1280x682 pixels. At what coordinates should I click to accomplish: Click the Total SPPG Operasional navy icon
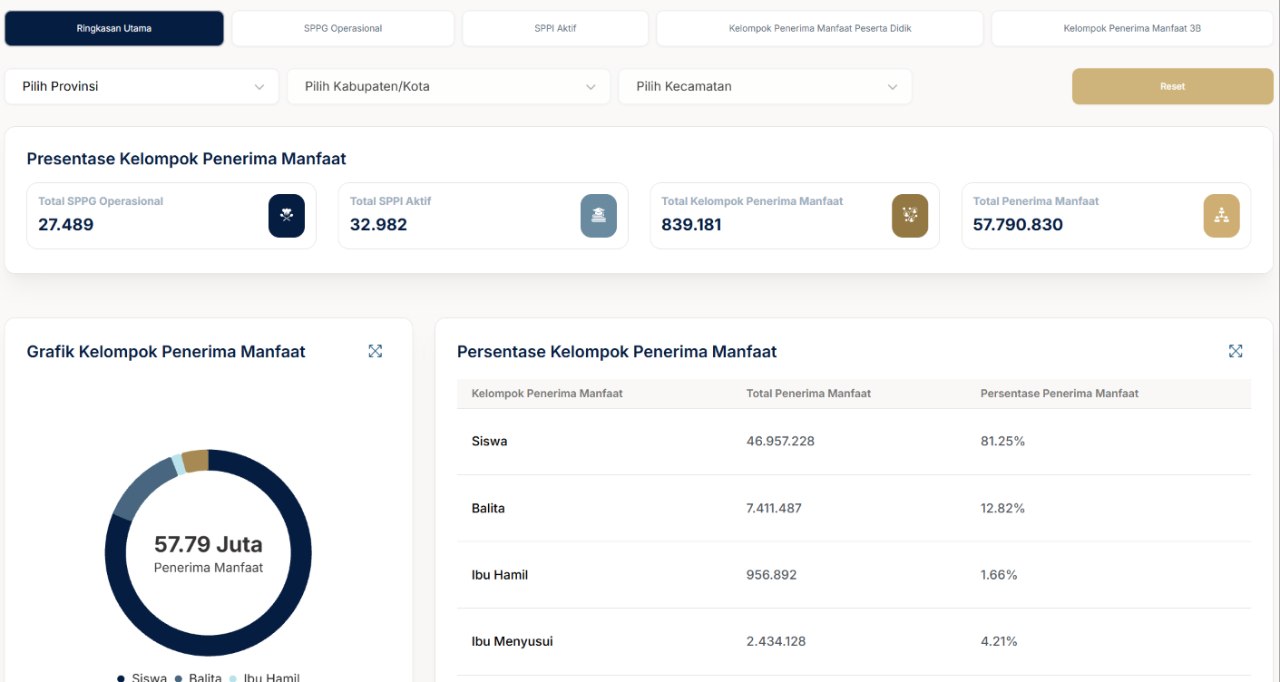[x=287, y=216]
